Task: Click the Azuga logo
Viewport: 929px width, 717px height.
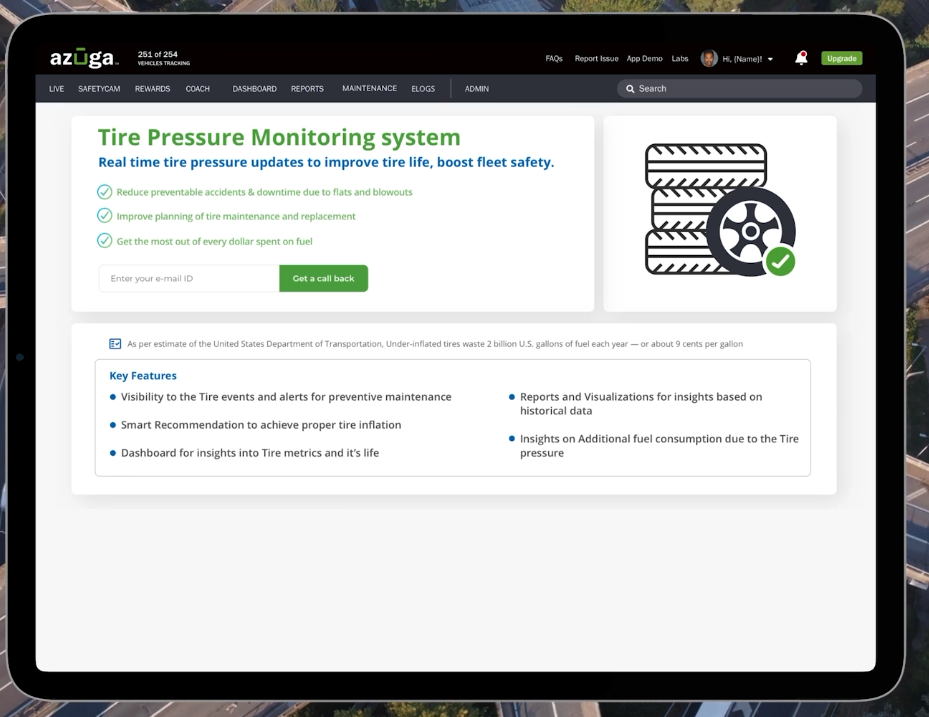Action: tap(82, 58)
